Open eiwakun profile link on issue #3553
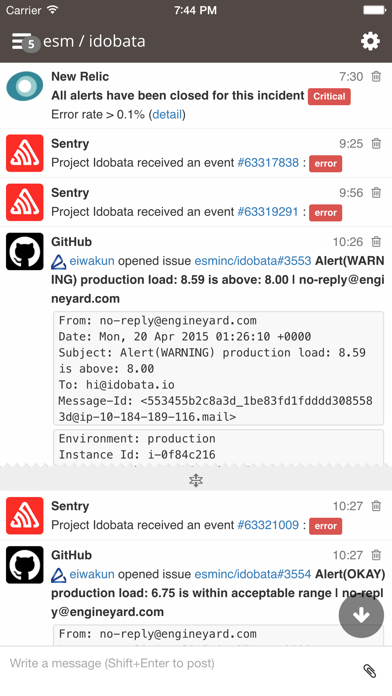Screen dimensions: 392x696 tap(92, 261)
